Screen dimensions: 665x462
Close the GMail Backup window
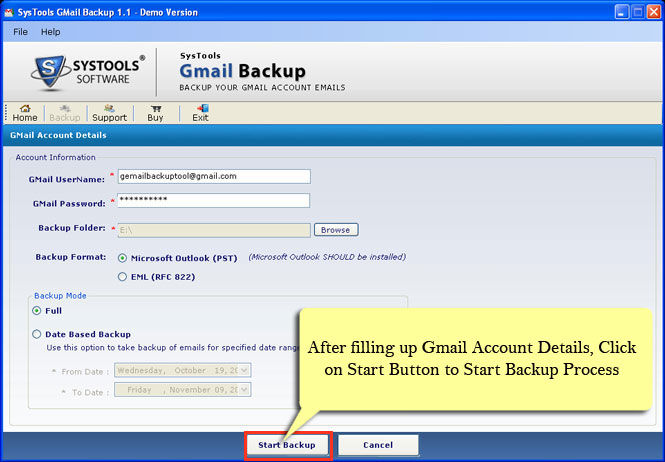tap(654, 12)
